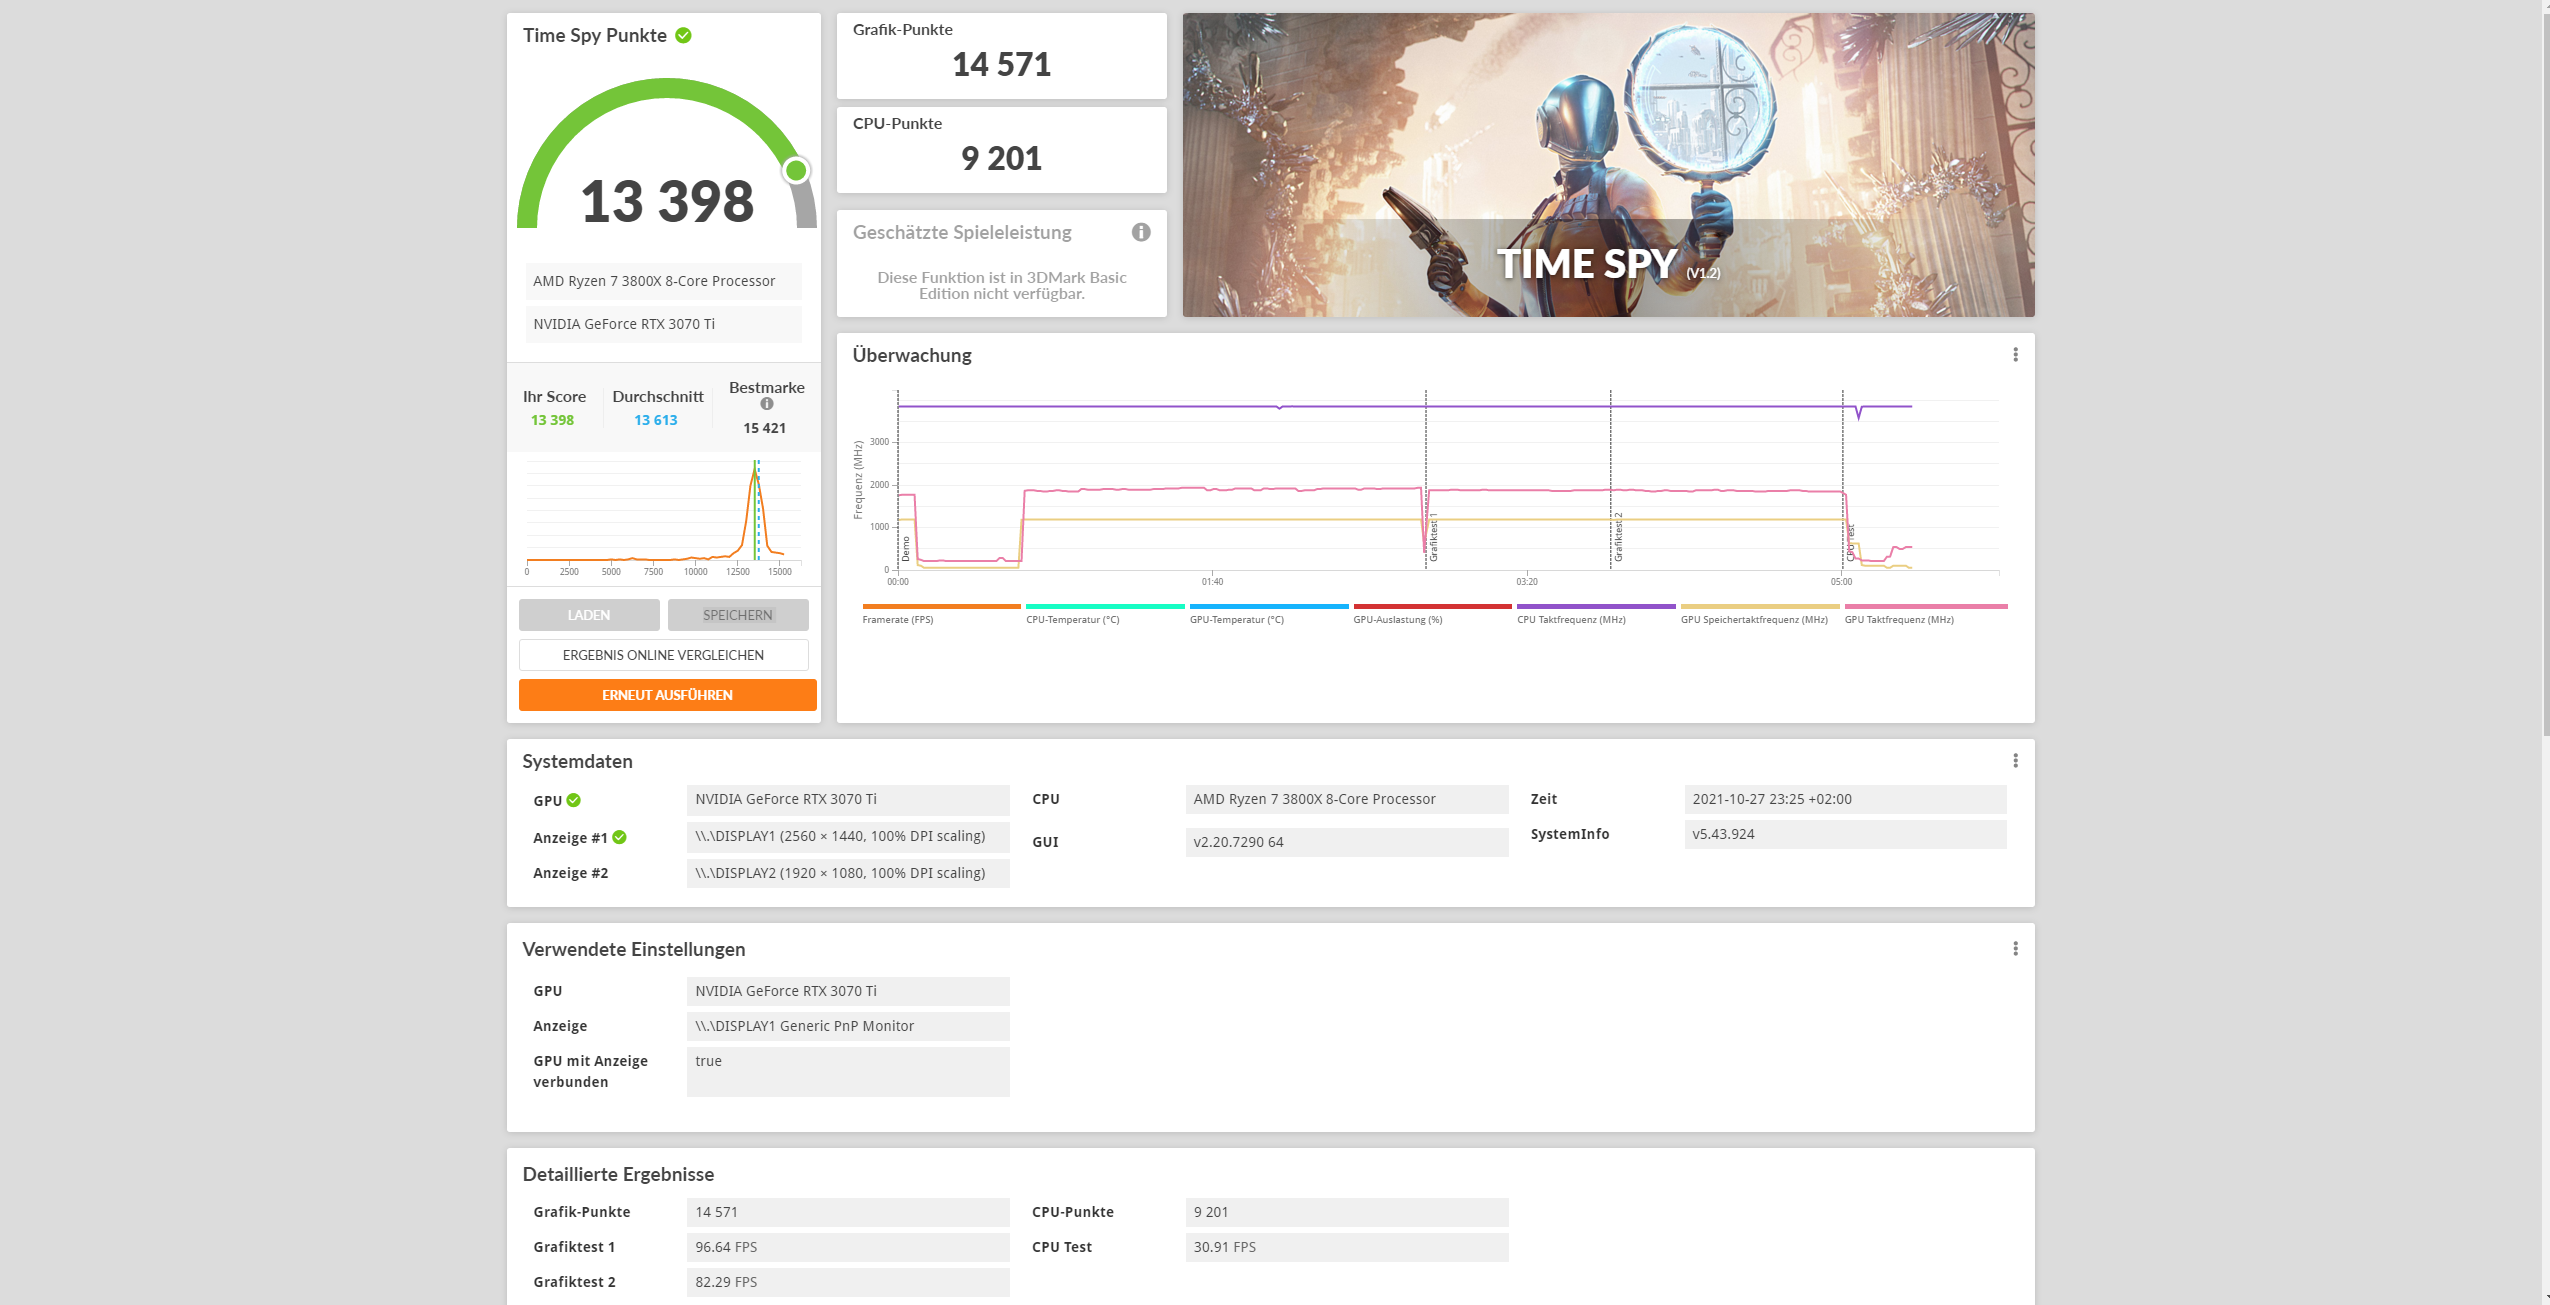The image size is (2550, 1305).
Task: Toggle Framerate (FPS) legend in chart
Action: pos(897,620)
